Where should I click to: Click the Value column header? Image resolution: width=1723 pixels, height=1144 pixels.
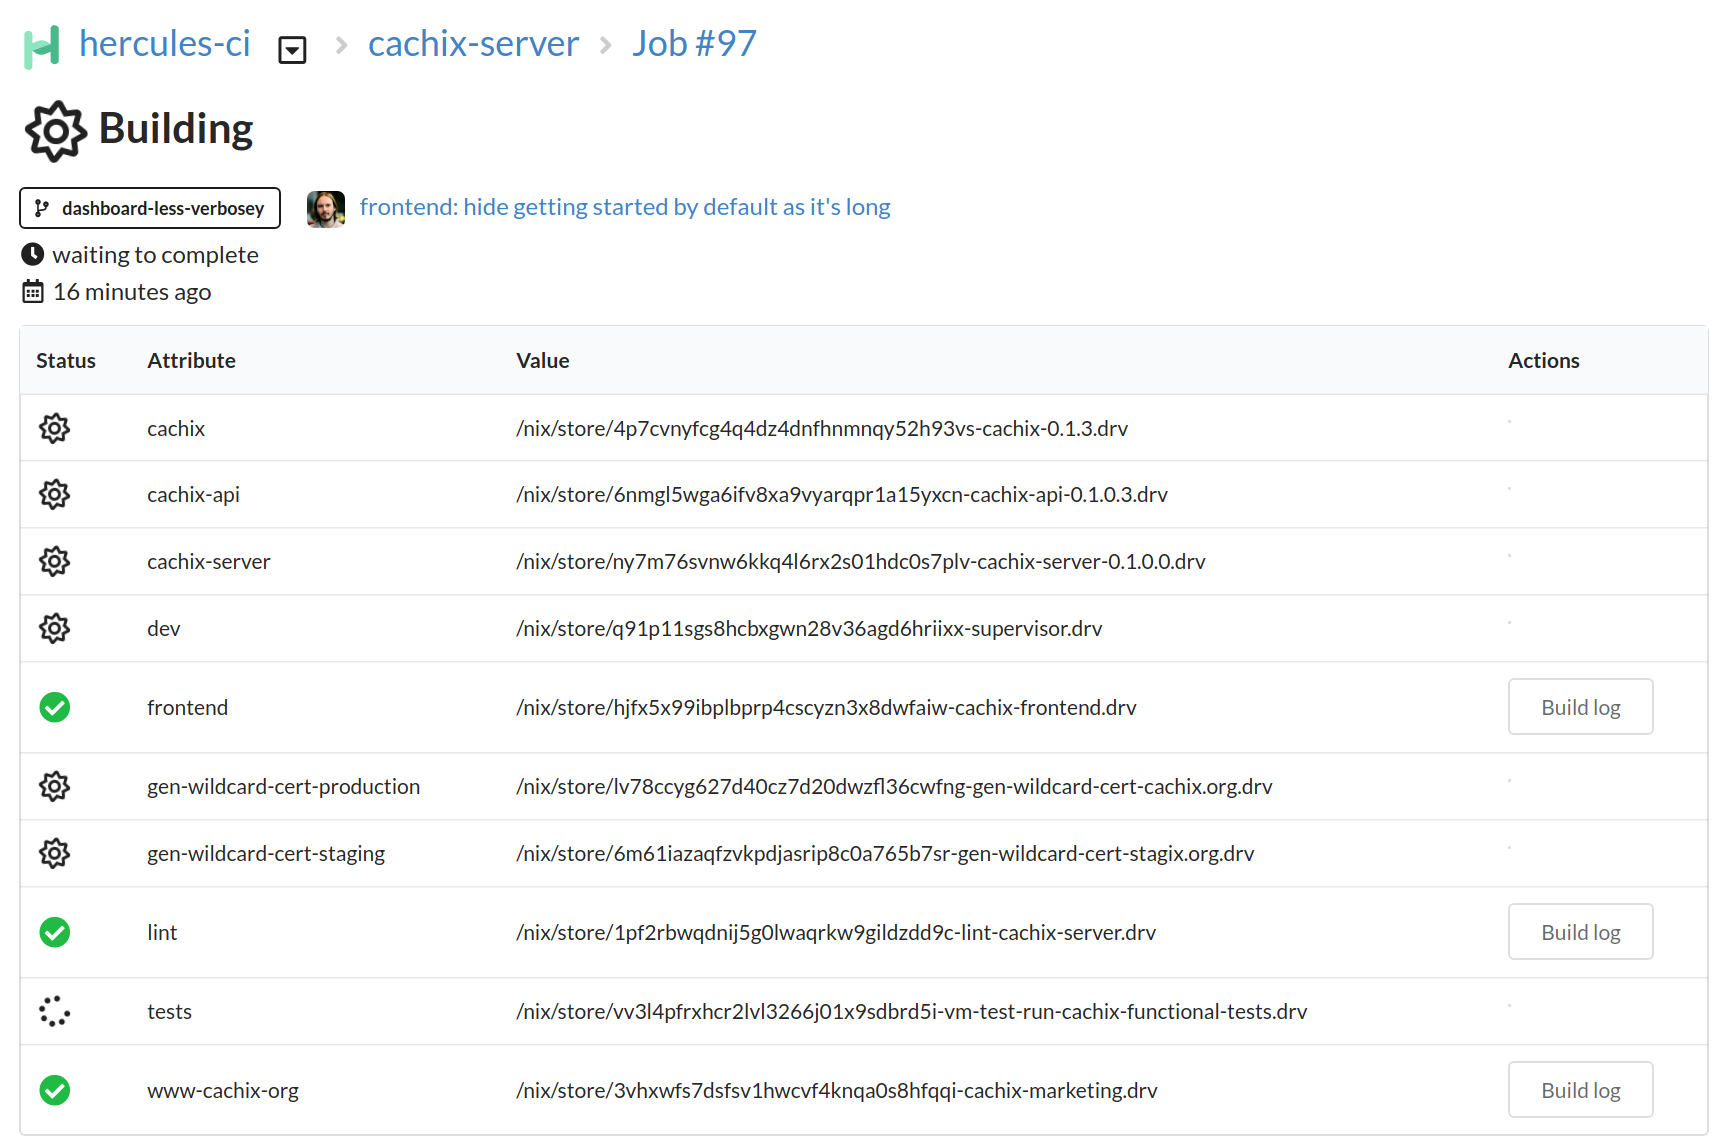[x=543, y=361]
